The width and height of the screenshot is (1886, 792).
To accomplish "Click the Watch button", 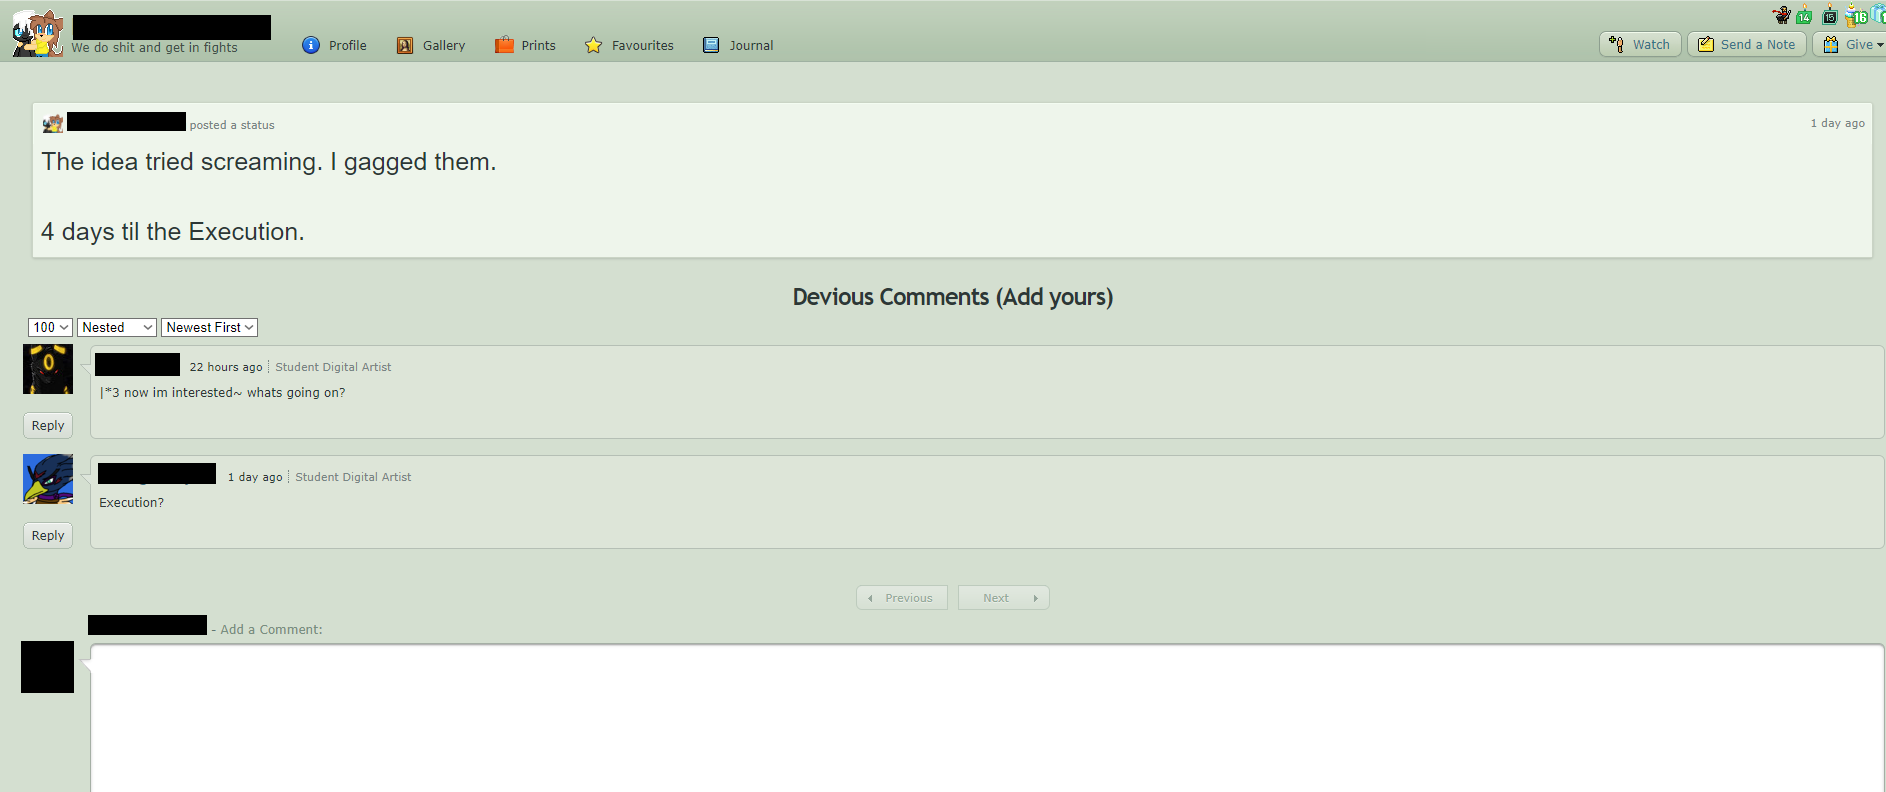I will pos(1640,44).
